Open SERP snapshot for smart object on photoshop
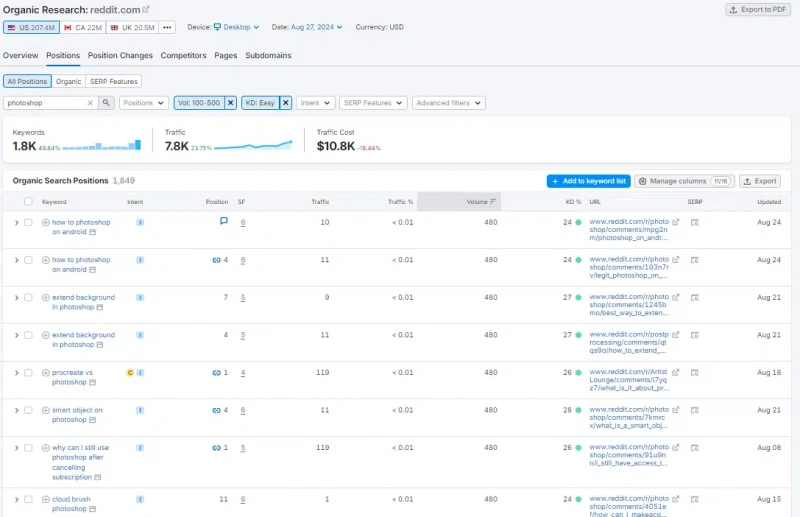The width and height of the screenshot is (800, 517). (x=694, y=410)
